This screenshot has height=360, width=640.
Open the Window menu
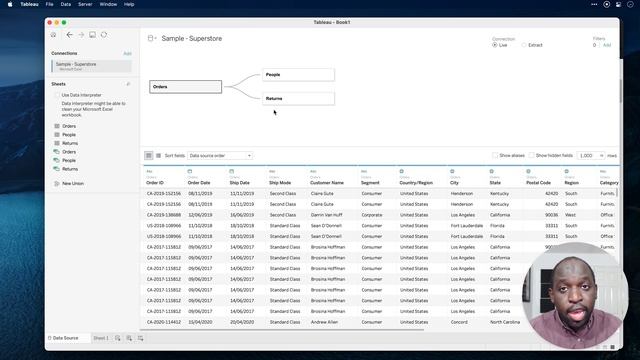tap(108, 4)
